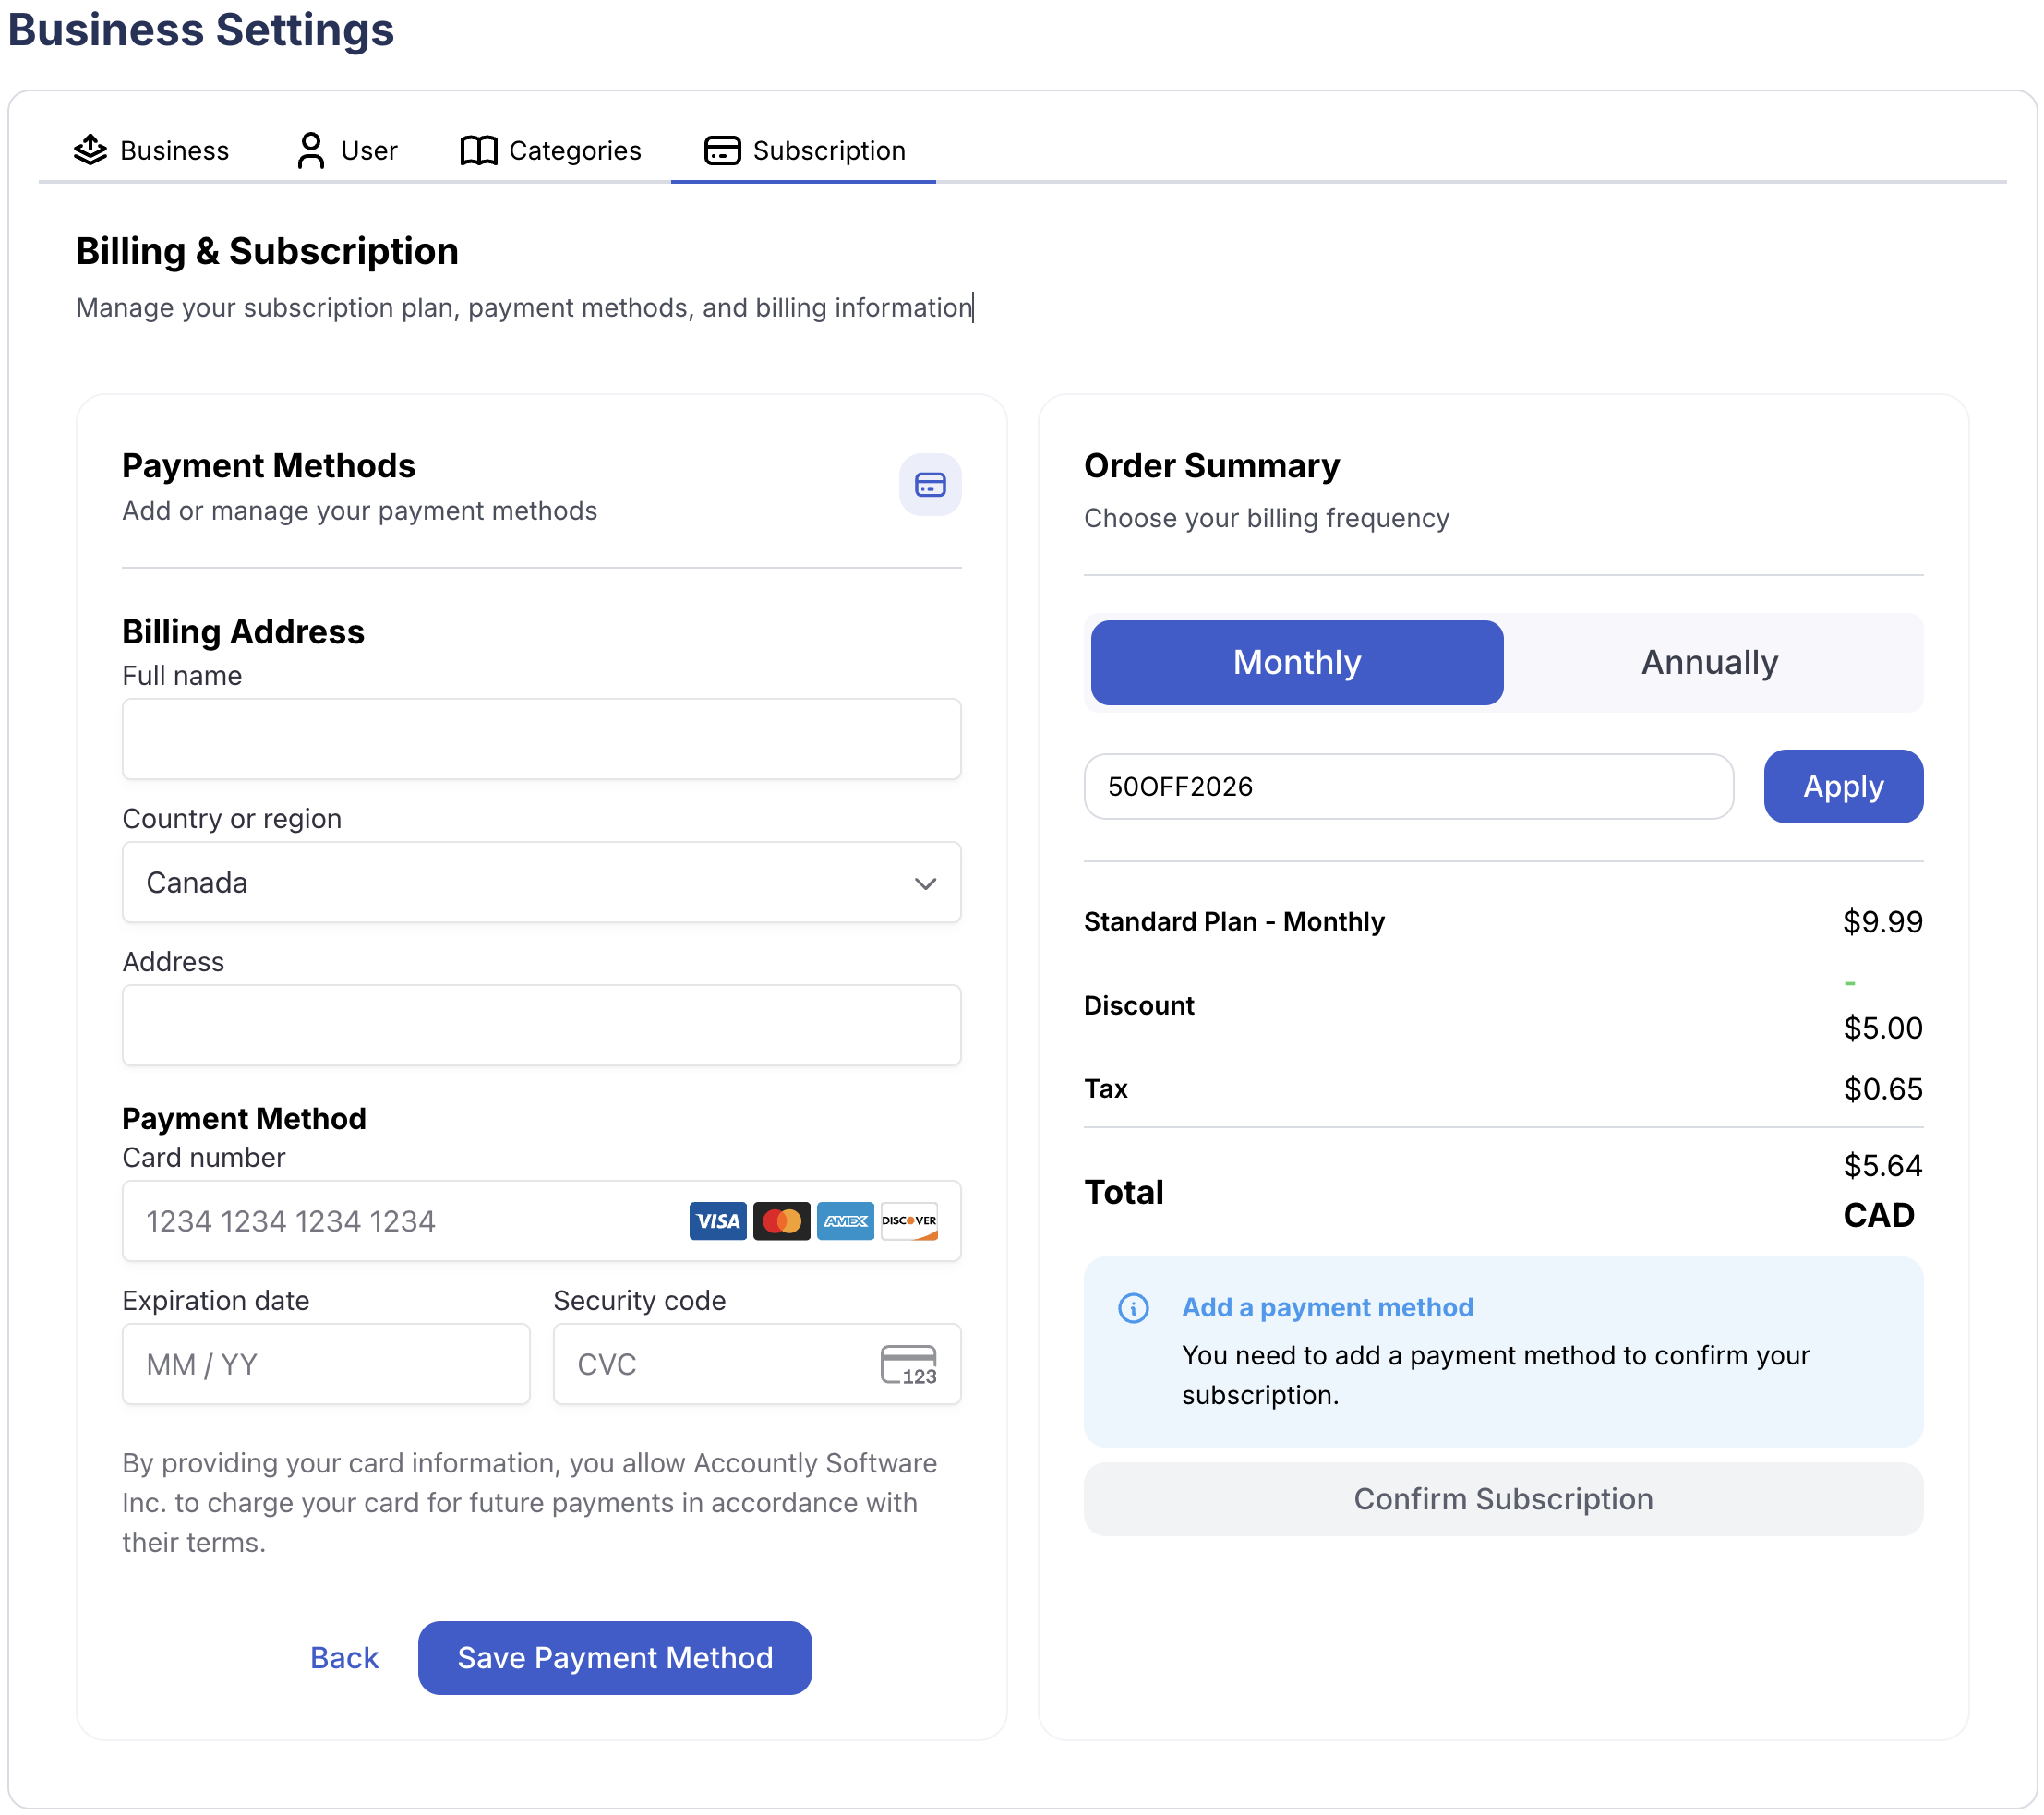The height and width of the screenshot is (1815, 2044).
Task: Select the Monthly billing option
Action: point(1296,662)
